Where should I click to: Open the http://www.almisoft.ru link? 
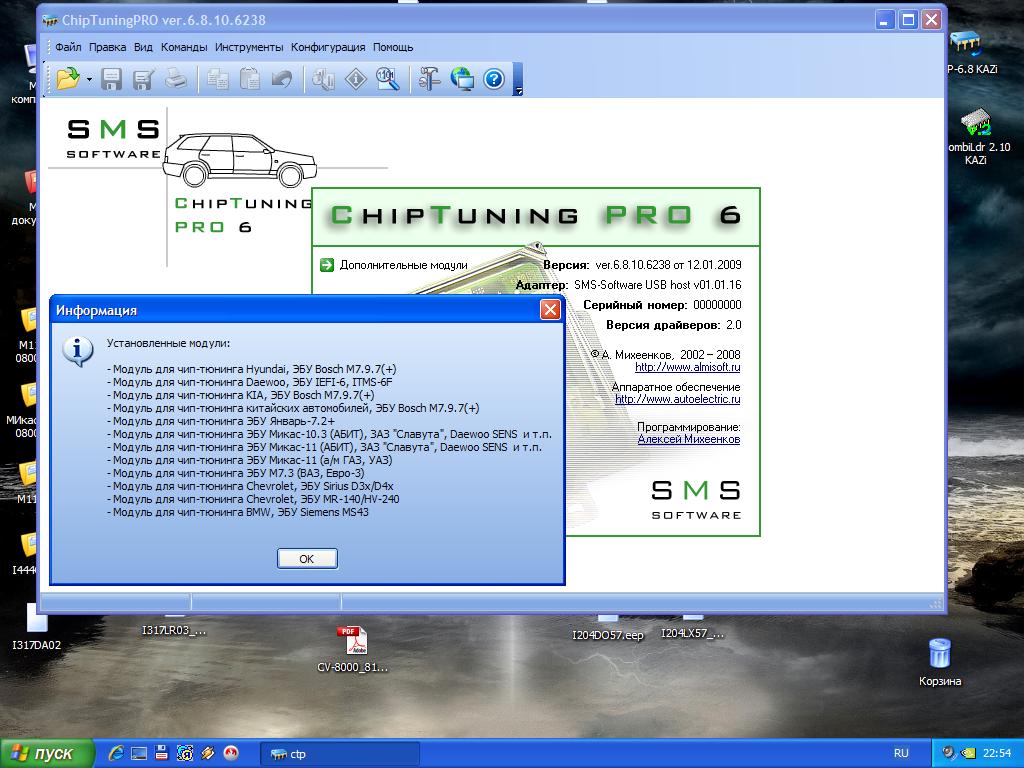(x=688, y=367)
